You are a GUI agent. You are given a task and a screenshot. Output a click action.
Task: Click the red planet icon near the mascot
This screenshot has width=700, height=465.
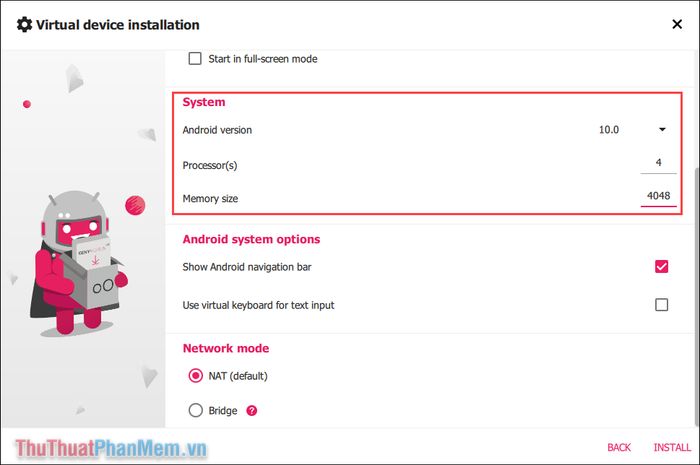pyautogui.click(x=135, y=205)
